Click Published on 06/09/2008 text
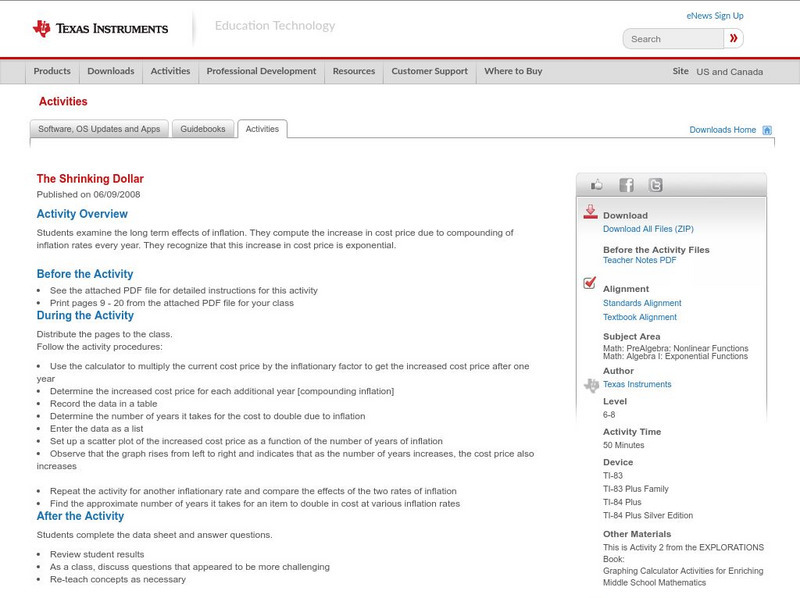 88,194
